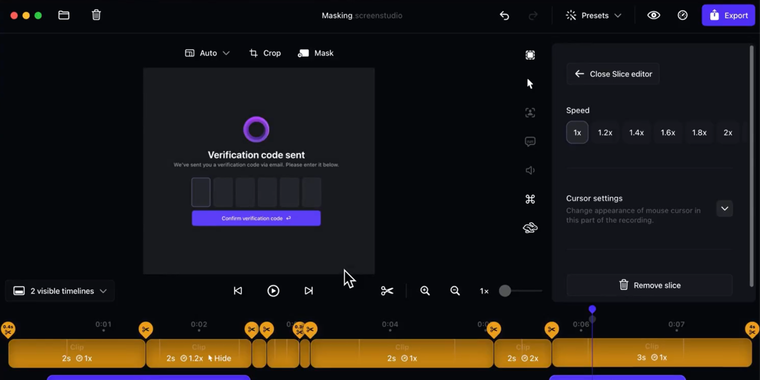The height and width of the screenshot is (380, 760).
Task: Click the 1× zoom level label
Action: pyautogui.click(x=484, y=291)
